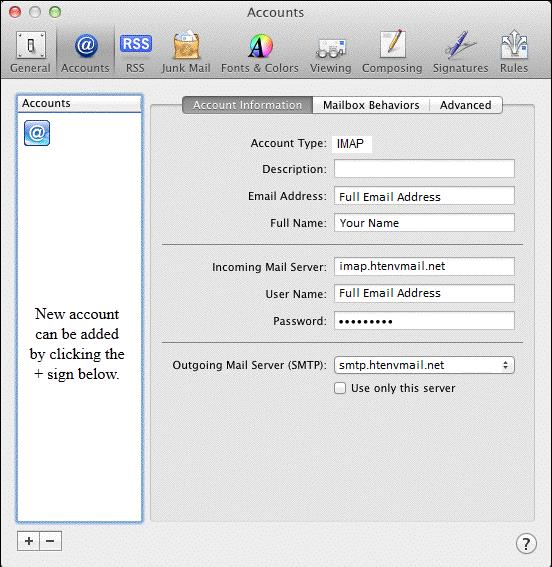The image size is (552, 567).
Task: Remove account with the minus button
Action: (51, 541)
